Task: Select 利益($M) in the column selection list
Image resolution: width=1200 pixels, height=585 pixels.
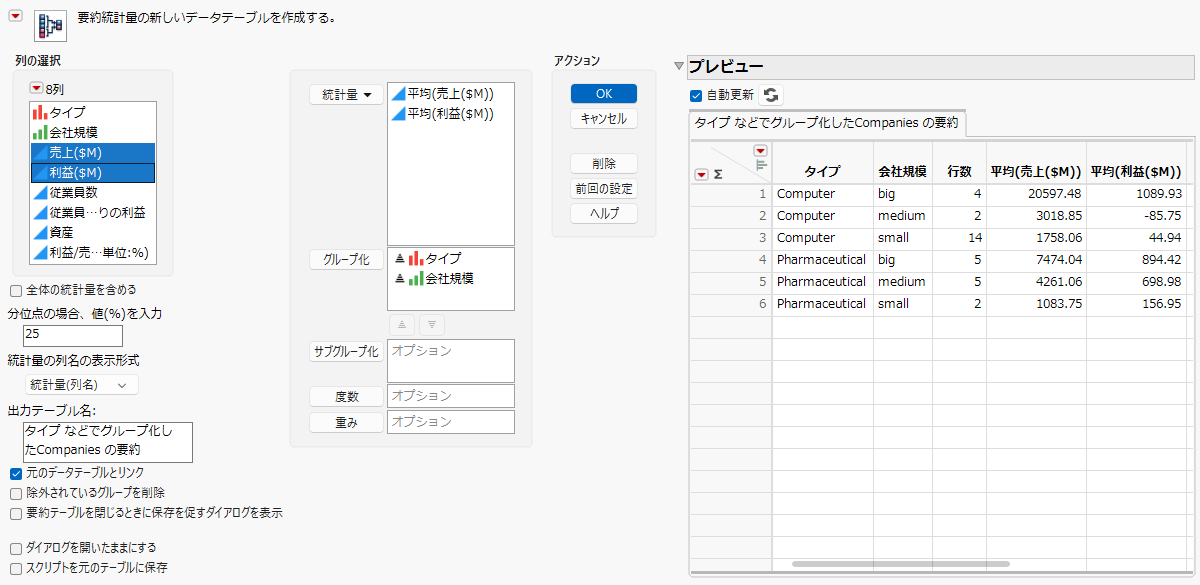Action: coord(93,172)
